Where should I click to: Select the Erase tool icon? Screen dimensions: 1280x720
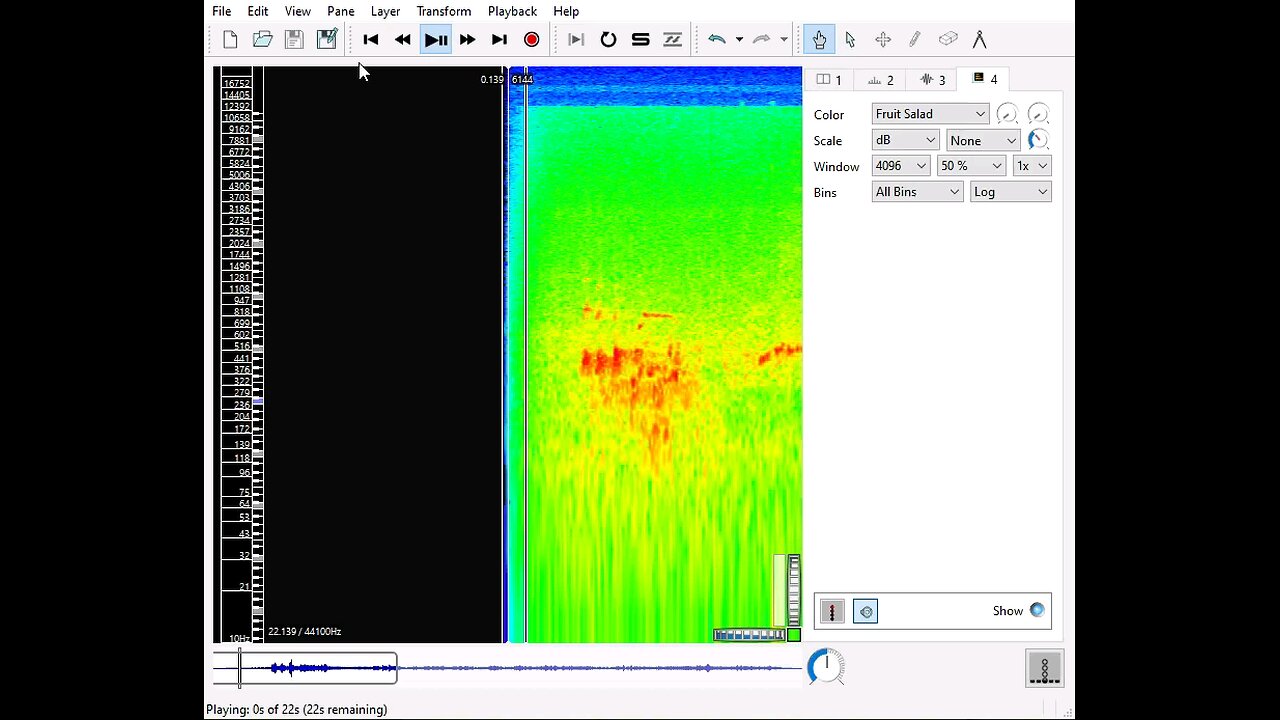coord(948,40)
